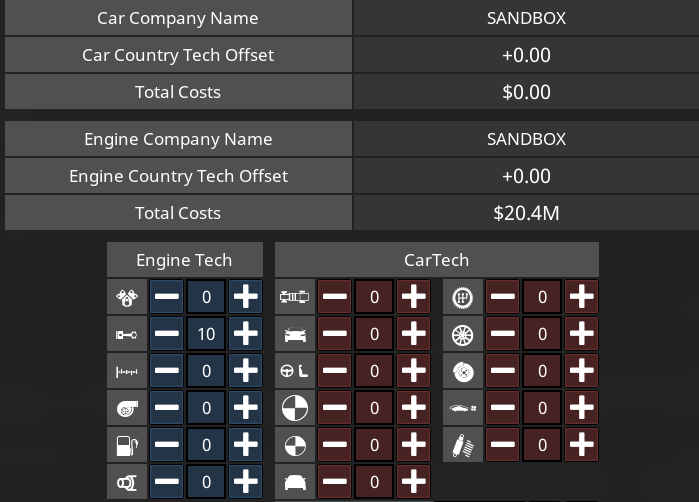Viewport: 699px width, 502px height.
Task: Click the gearbox shifter tech icon
Action: (x=463, y=297)
